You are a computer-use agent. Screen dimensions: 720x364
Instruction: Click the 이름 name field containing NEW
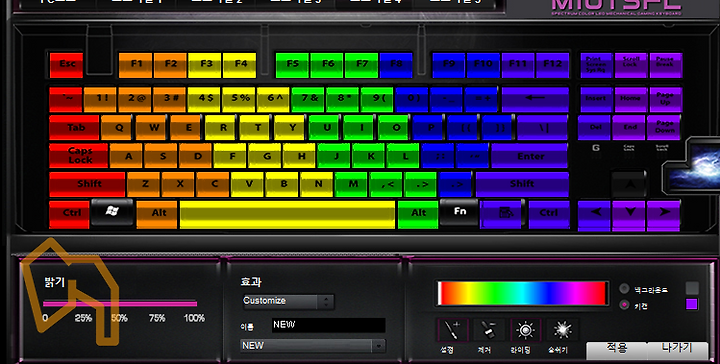[328, 325]
